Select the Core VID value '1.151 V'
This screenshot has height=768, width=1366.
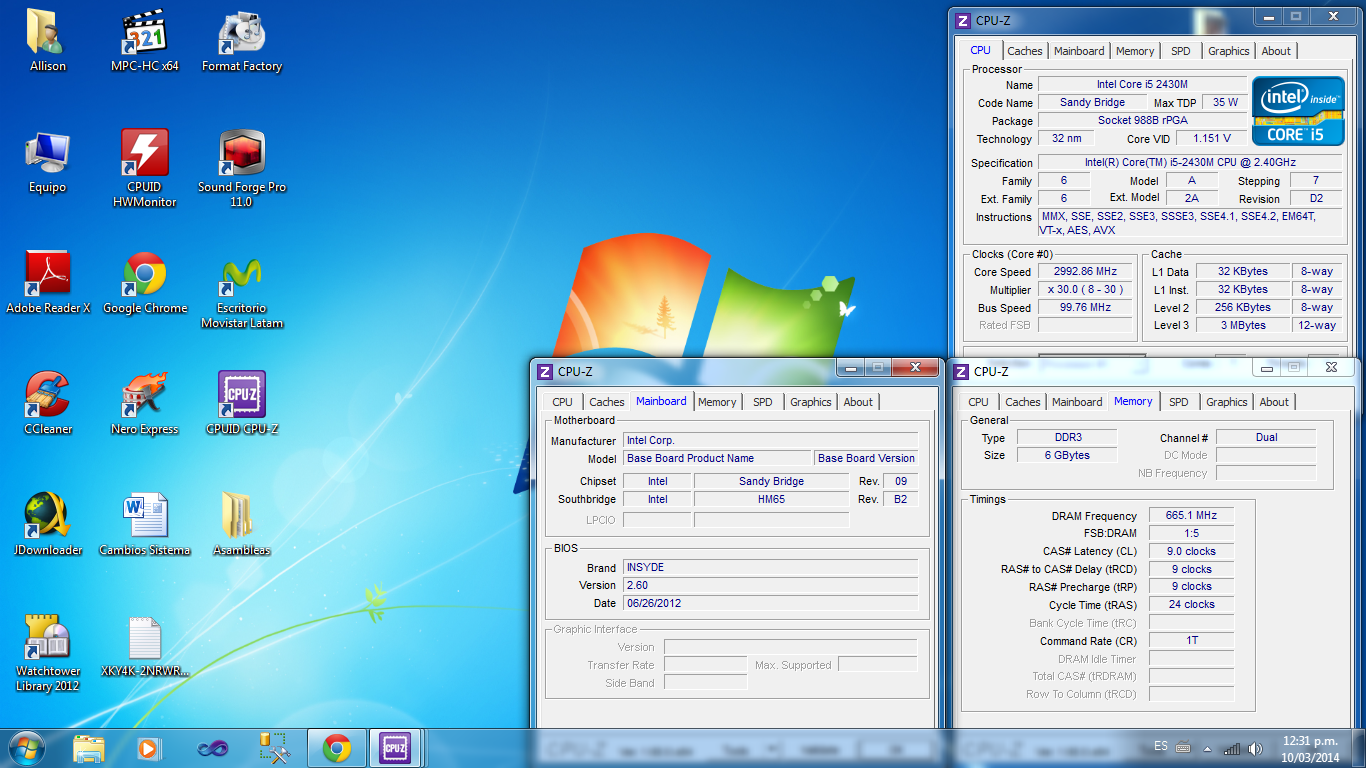tap(1211, 138)
